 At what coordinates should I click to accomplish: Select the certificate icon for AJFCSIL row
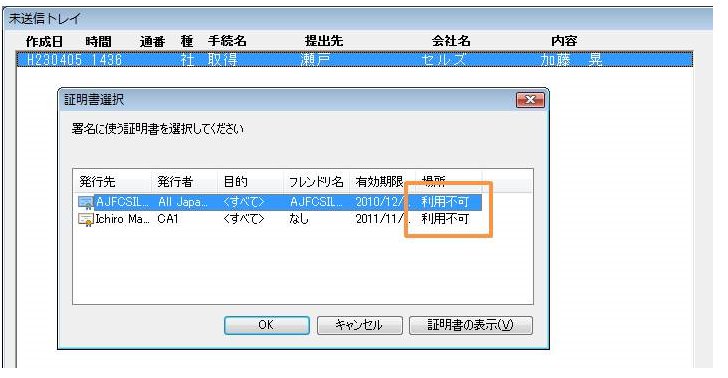86,202
